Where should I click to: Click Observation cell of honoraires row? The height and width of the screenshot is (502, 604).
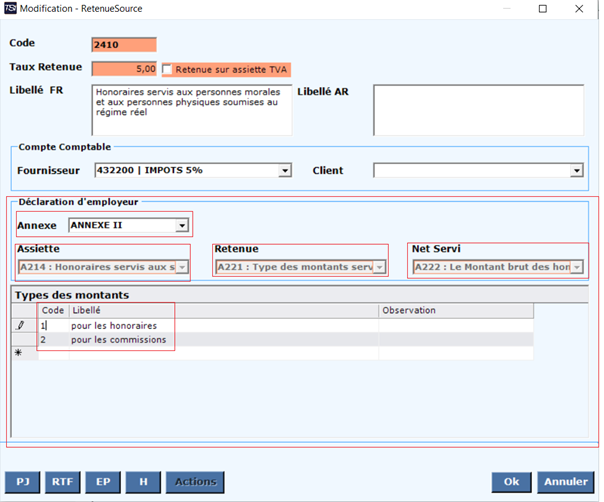tap(456, 326)
